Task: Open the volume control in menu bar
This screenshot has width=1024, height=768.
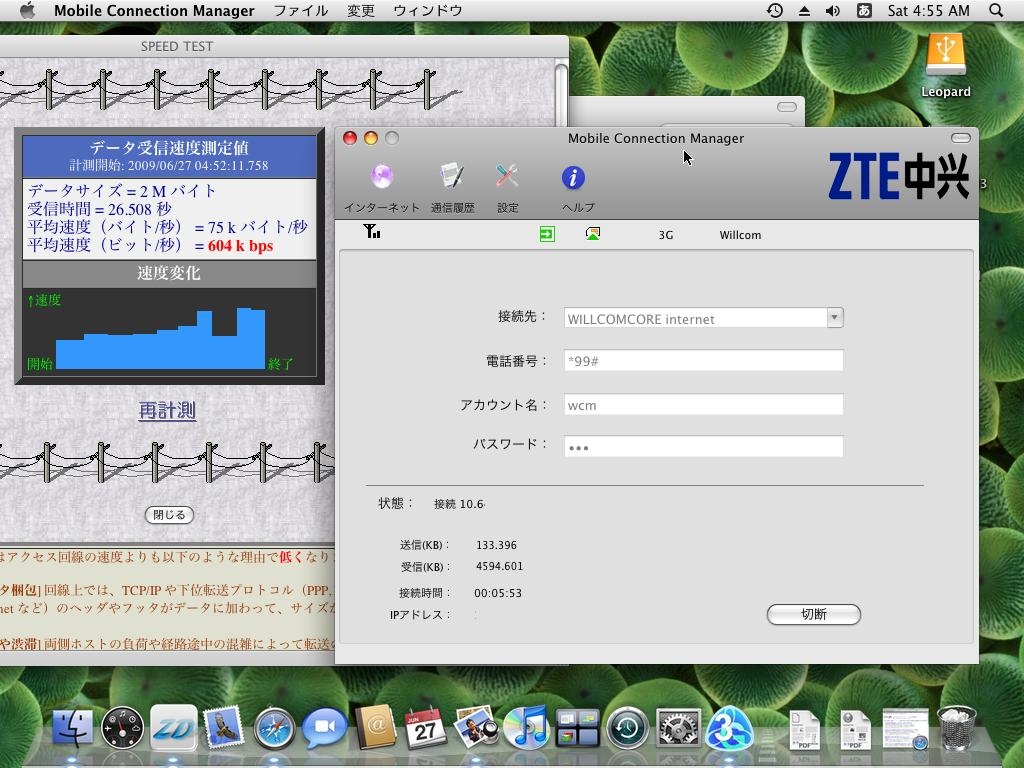Action: point(833,10)
